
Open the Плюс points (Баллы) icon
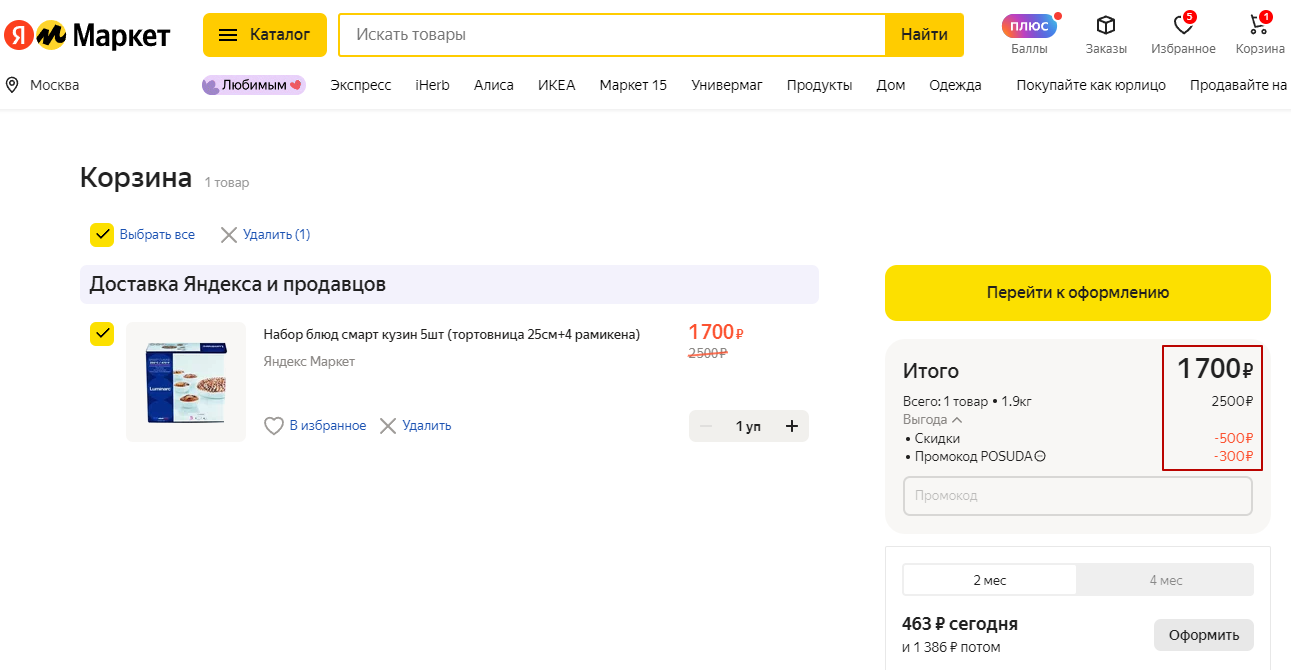pos(1029,26)
